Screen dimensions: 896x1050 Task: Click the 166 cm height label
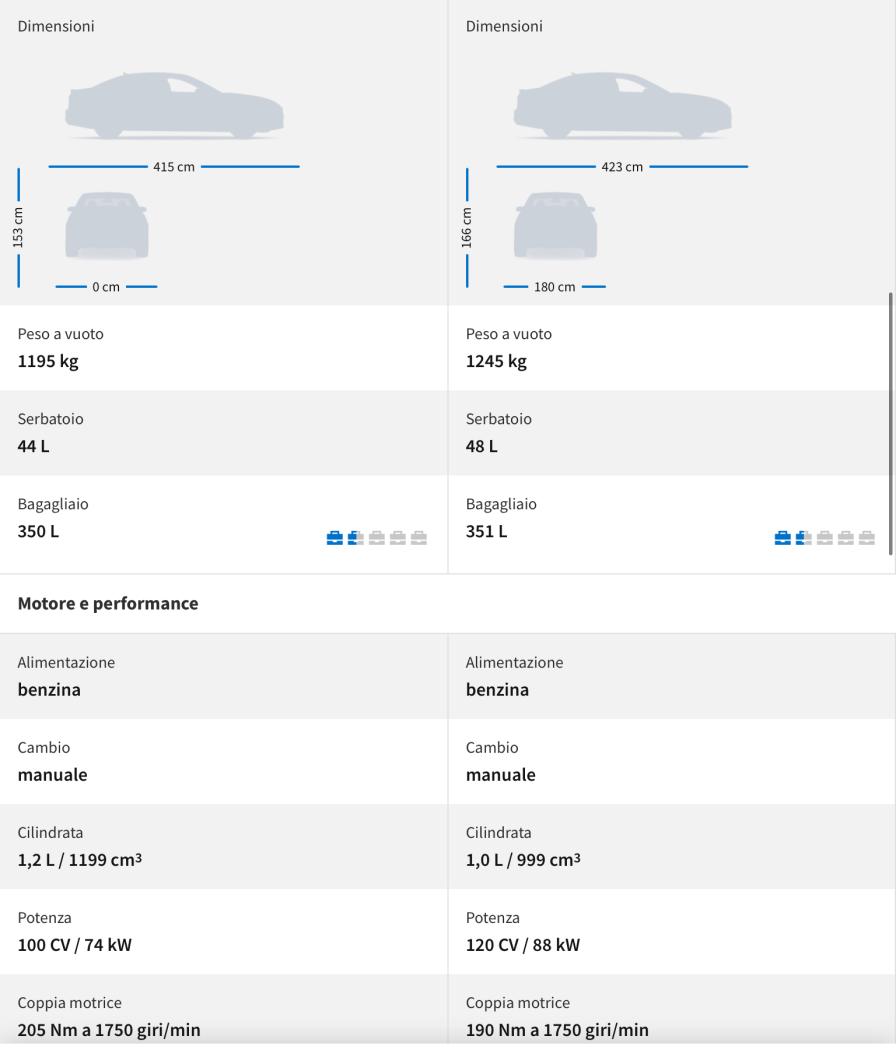coord(466,227)
